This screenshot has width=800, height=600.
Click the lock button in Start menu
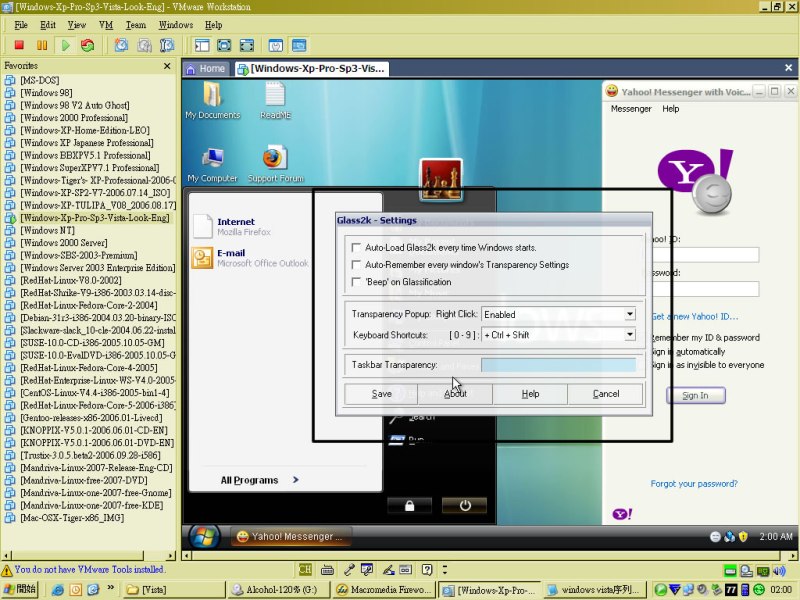point(409,505)
